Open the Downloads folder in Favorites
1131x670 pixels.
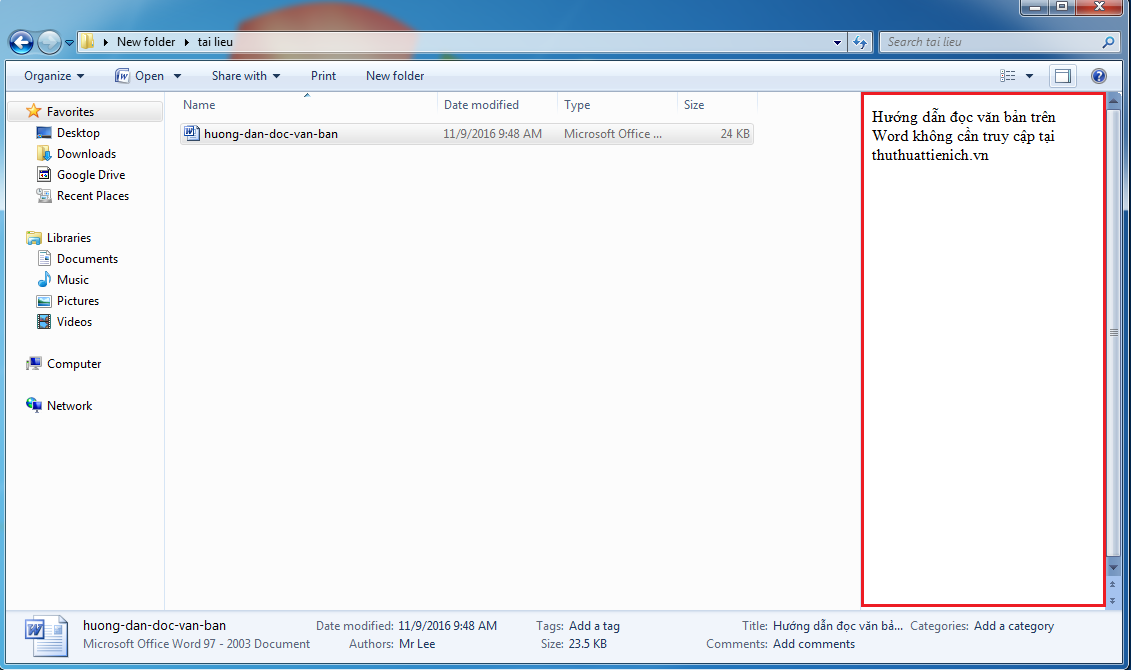tap(86, 154)
